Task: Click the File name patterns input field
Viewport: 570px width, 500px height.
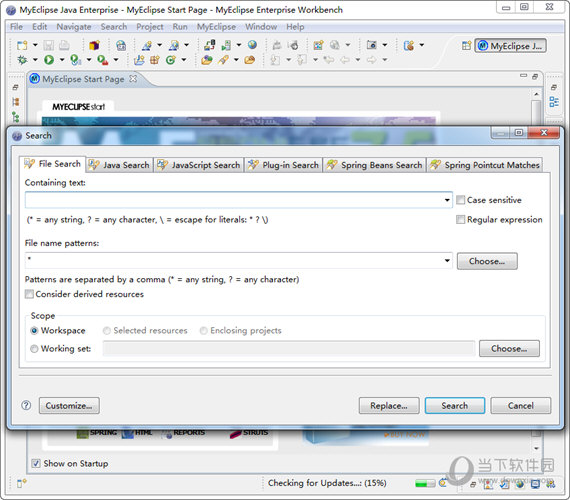Action: (238, 260)
